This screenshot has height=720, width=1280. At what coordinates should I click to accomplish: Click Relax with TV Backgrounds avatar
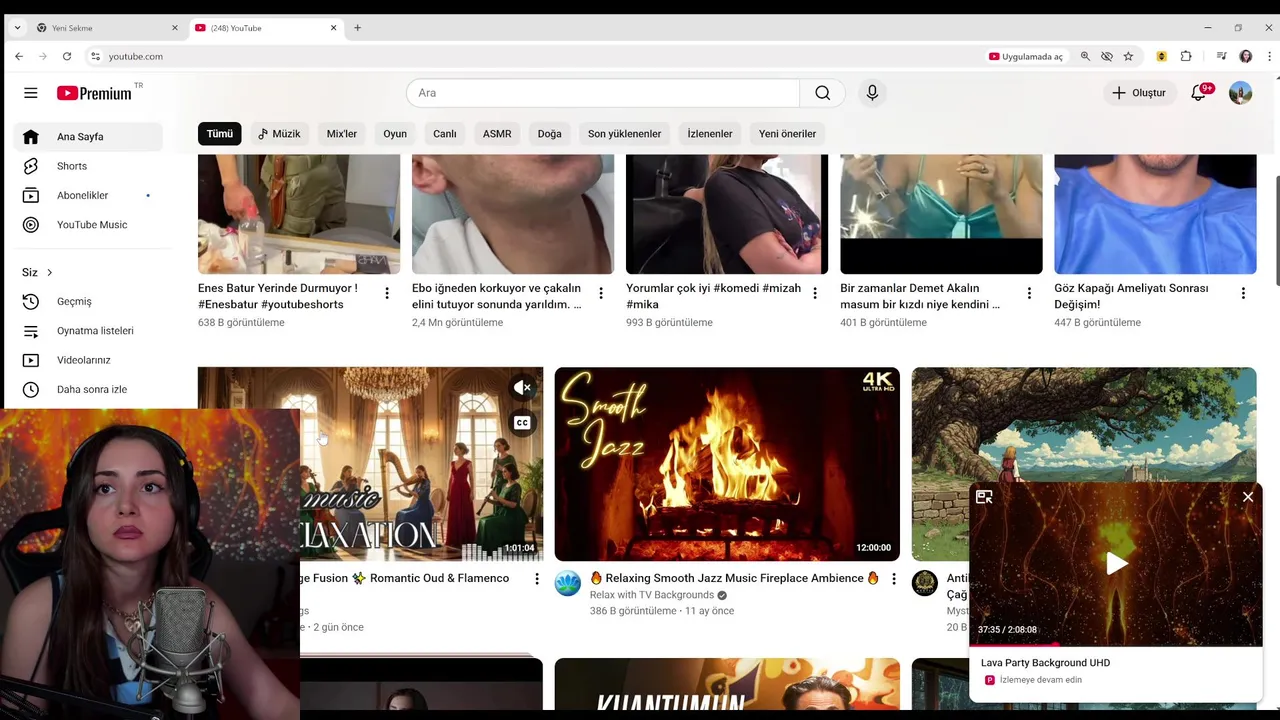click(x=568, y=584)
